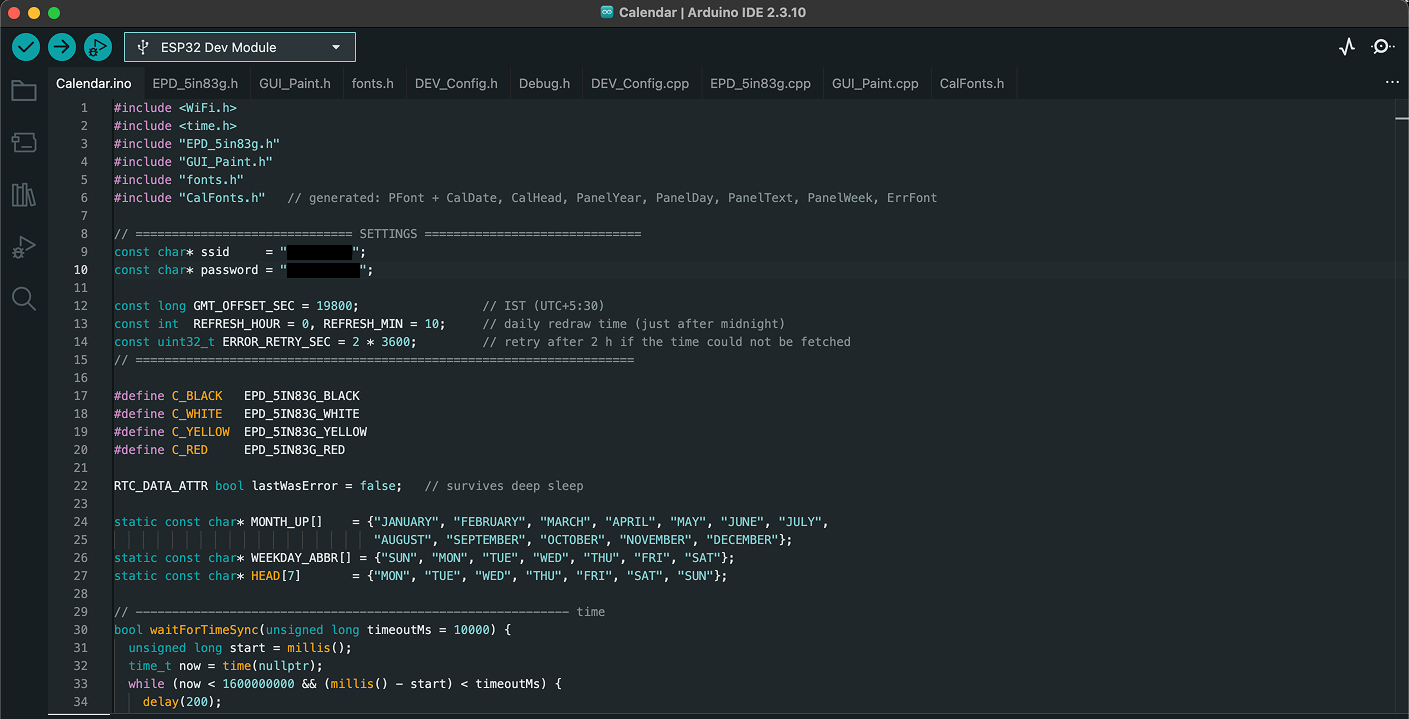Open the Debug.h tab
1409x719 pixels.
click(544, 84)
